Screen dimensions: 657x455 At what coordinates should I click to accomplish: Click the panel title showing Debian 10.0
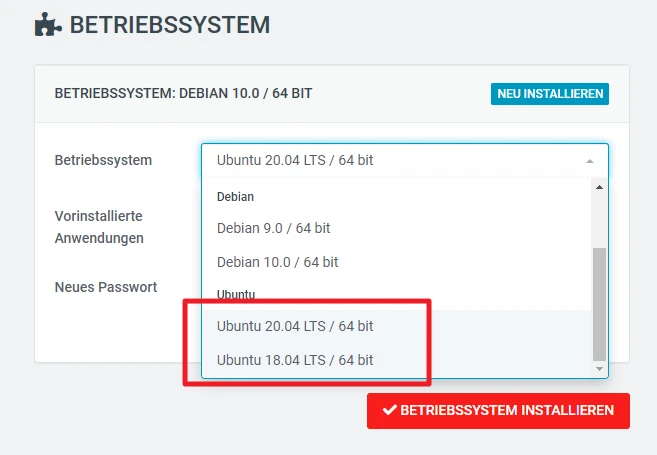[x=183, y=93]
